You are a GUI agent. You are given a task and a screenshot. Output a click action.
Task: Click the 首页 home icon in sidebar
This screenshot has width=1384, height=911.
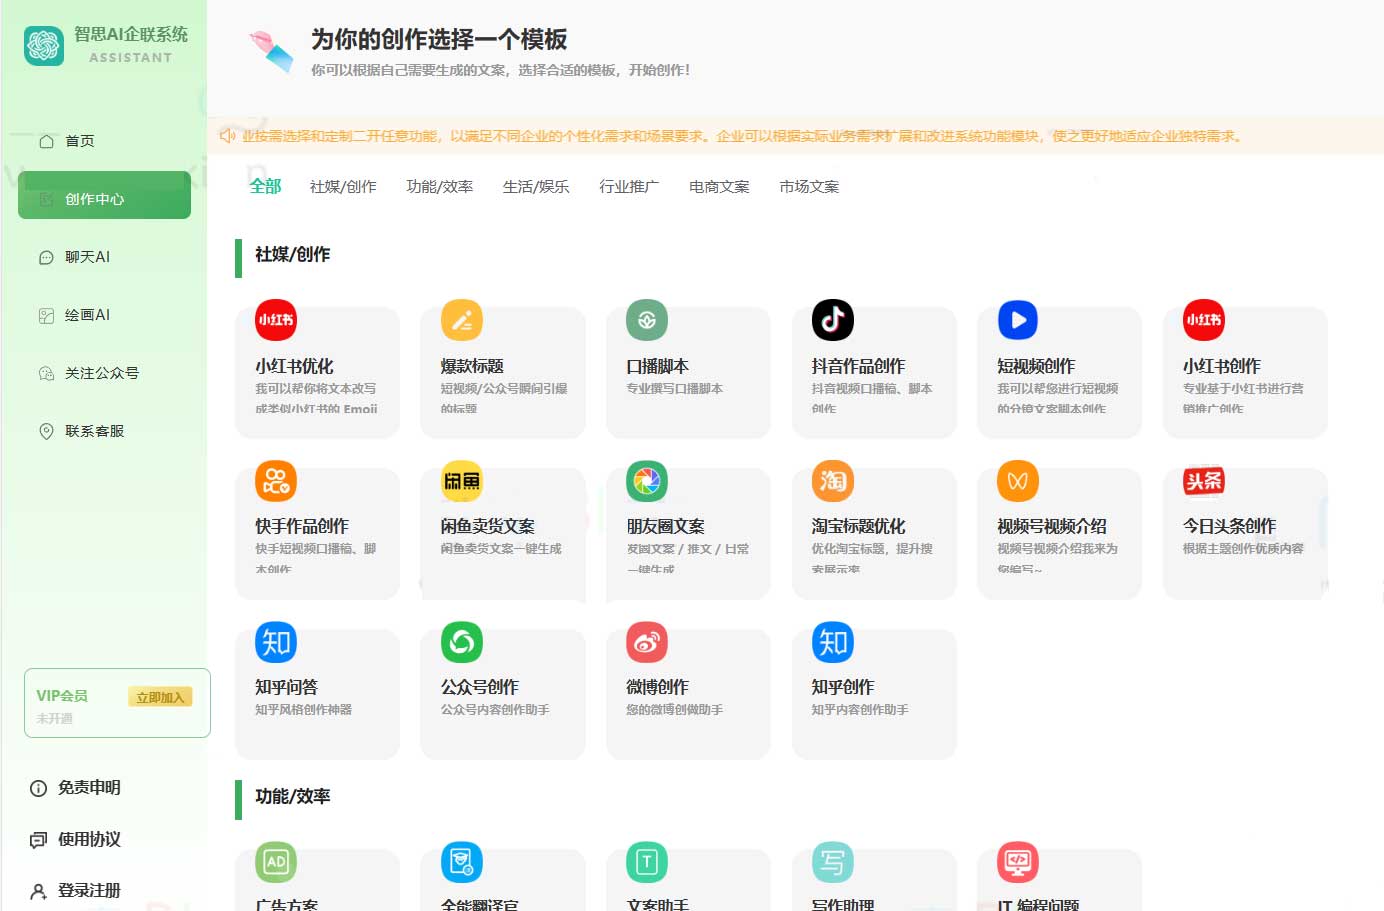tap(46, 141)
